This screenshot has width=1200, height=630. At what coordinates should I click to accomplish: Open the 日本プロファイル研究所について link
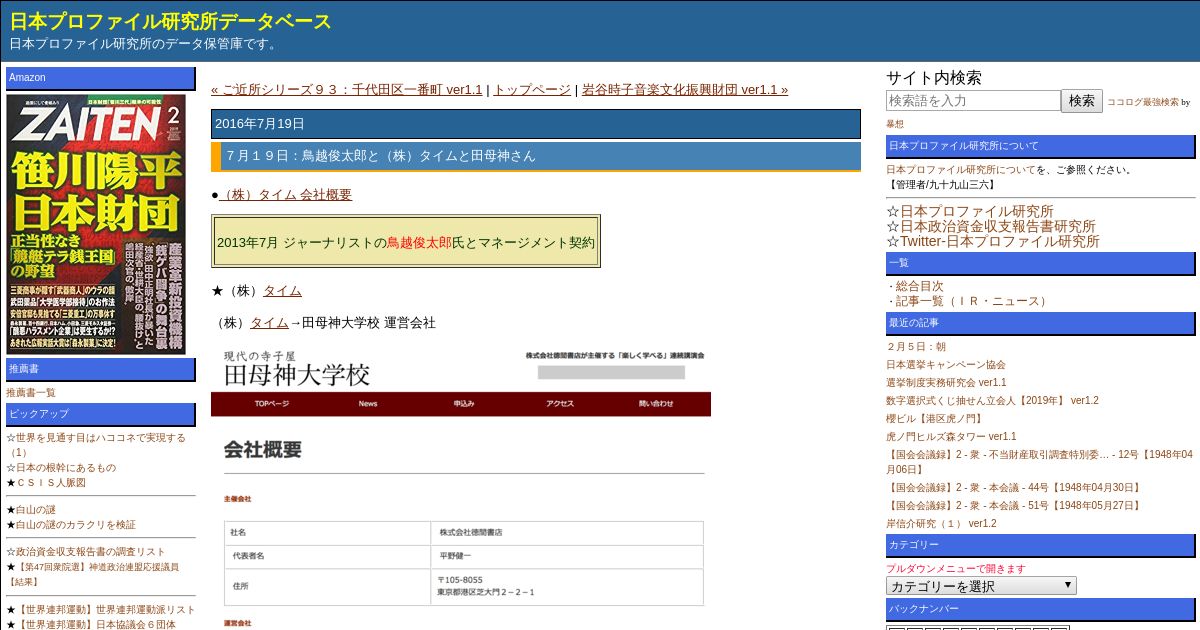(961, 170)
